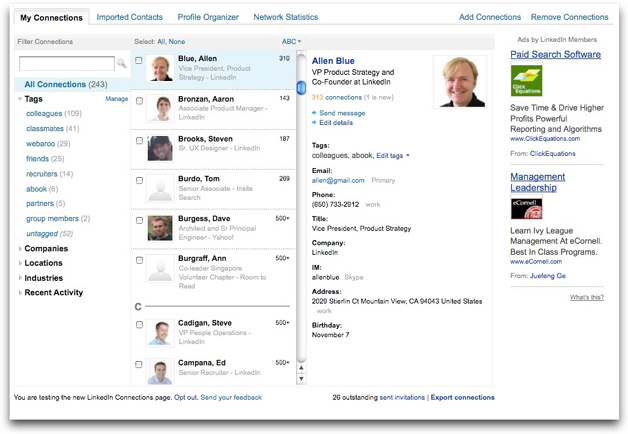628x434 pixels.
Task: Open the Network Statistics tab
Action: coord(286,17)
